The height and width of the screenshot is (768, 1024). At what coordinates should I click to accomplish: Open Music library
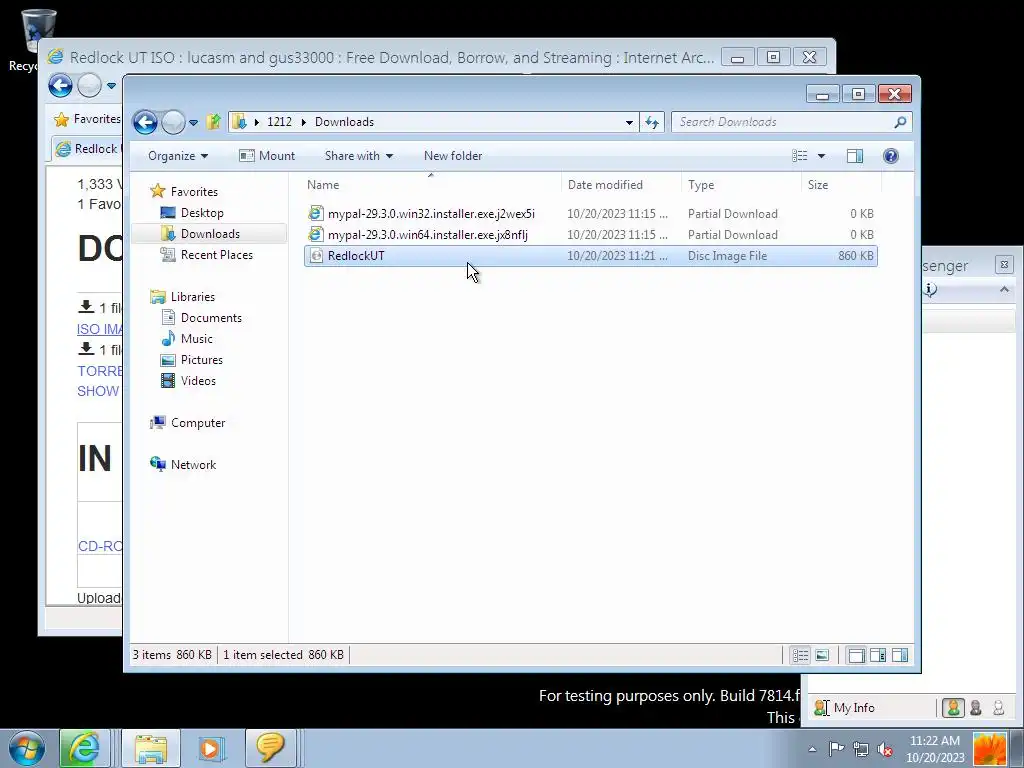tap(196, 338)
